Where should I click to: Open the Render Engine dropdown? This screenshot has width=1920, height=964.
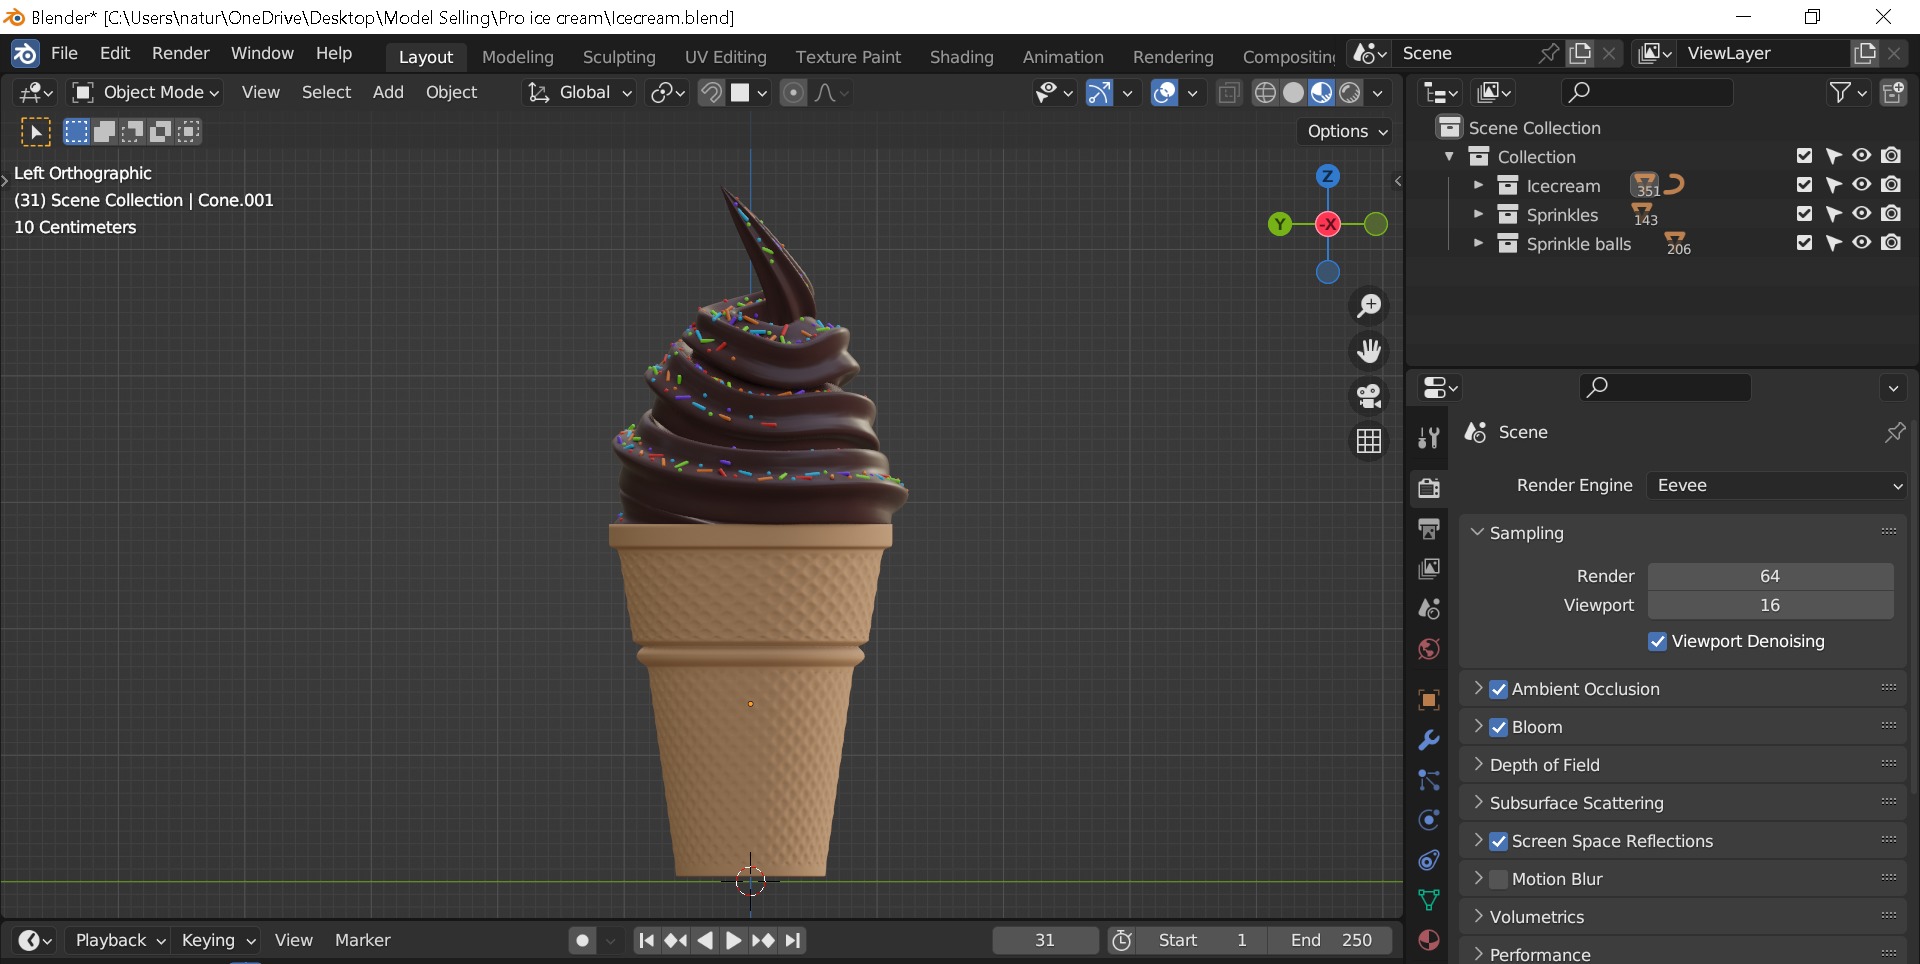pyautogui.click(x=1777, y=485)
